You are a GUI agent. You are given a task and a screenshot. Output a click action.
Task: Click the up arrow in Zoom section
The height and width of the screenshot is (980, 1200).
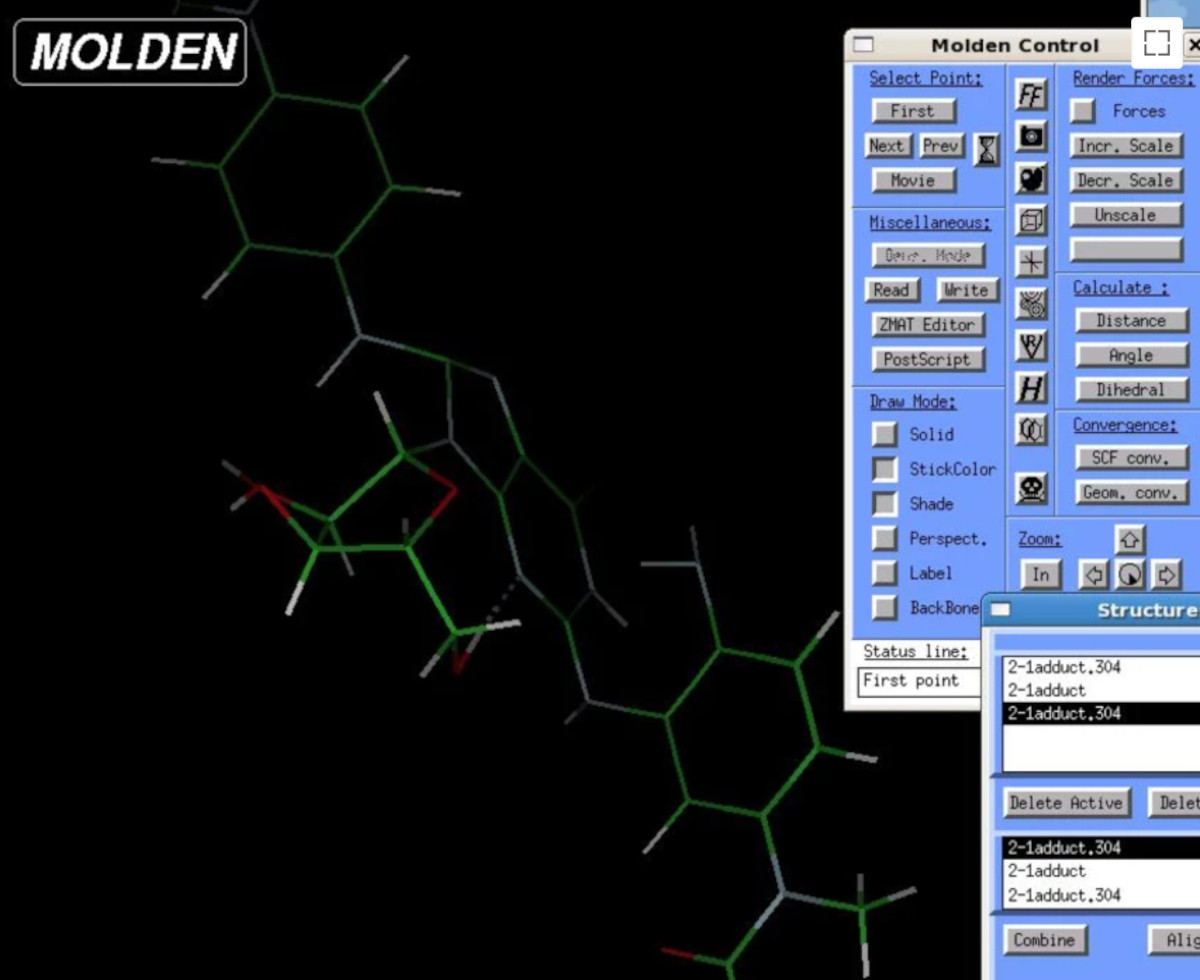coord(1129,540)
